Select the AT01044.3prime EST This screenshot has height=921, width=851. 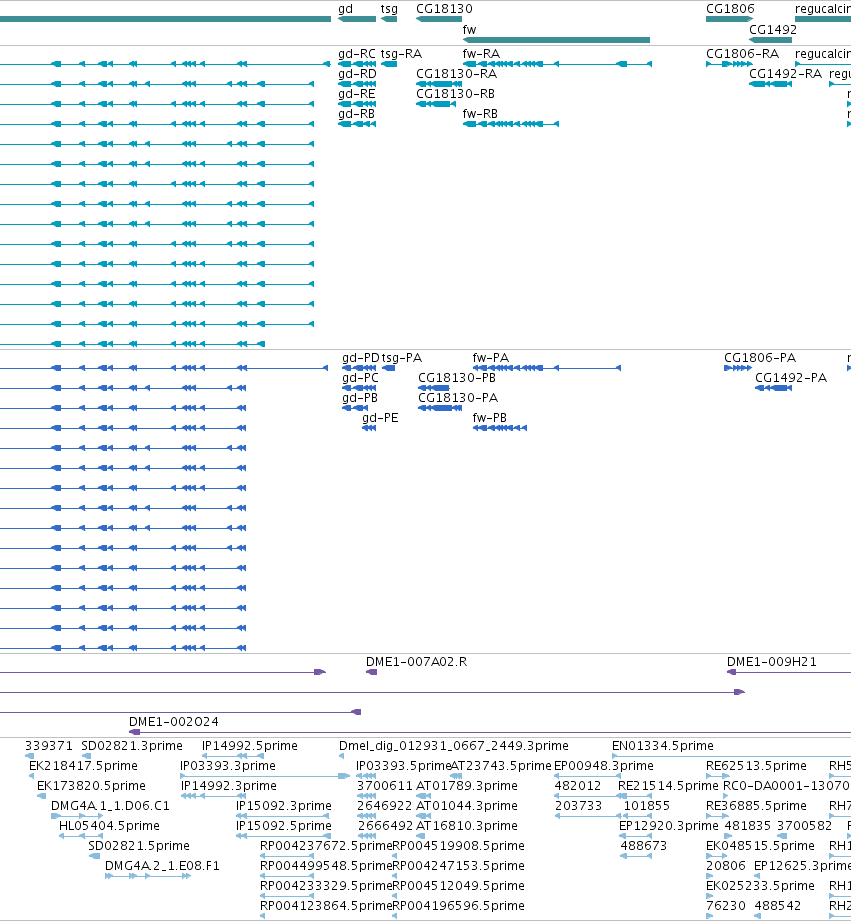click(423, 816)
